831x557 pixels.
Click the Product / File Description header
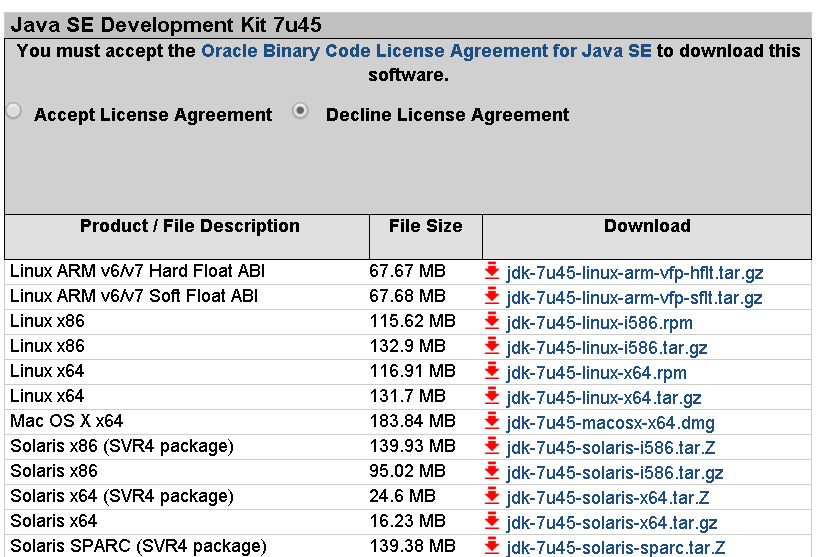coord(189,226)
